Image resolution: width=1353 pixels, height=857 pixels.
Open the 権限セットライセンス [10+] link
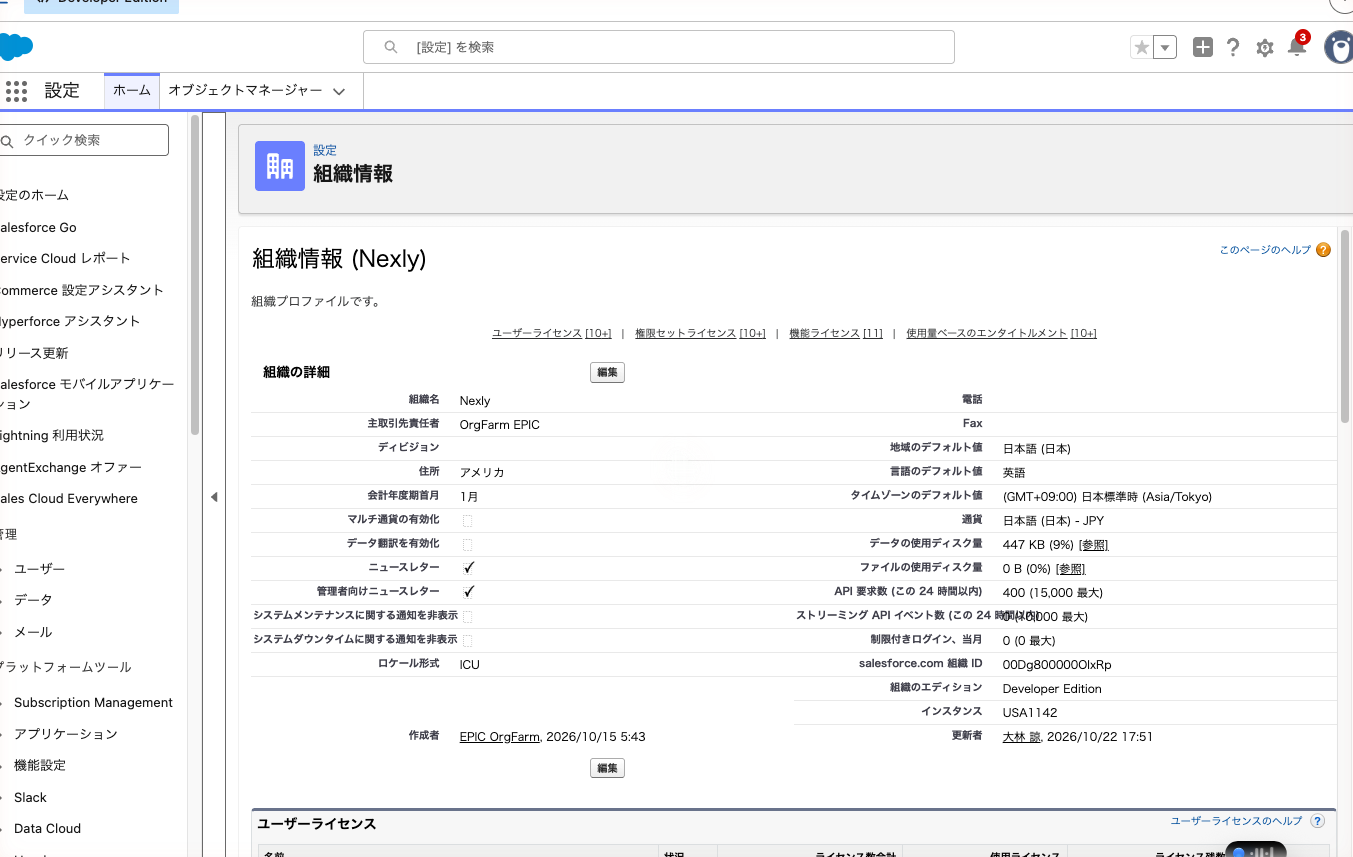pos(700,333)
